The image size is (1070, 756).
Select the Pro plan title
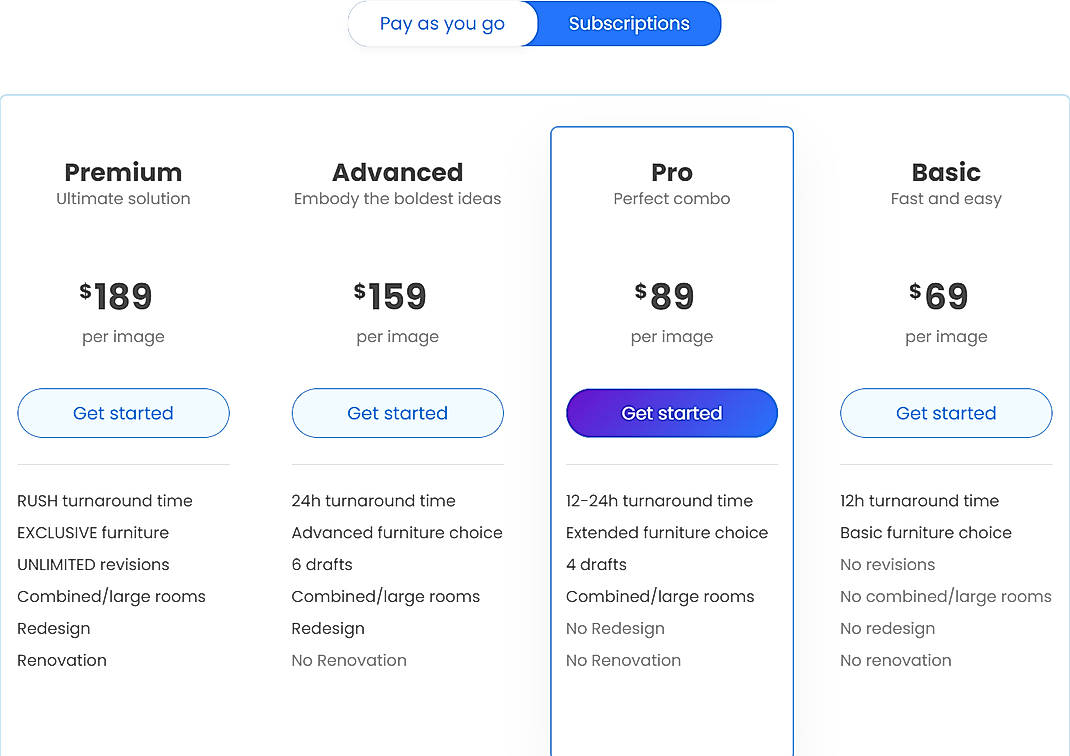point(671,172)
